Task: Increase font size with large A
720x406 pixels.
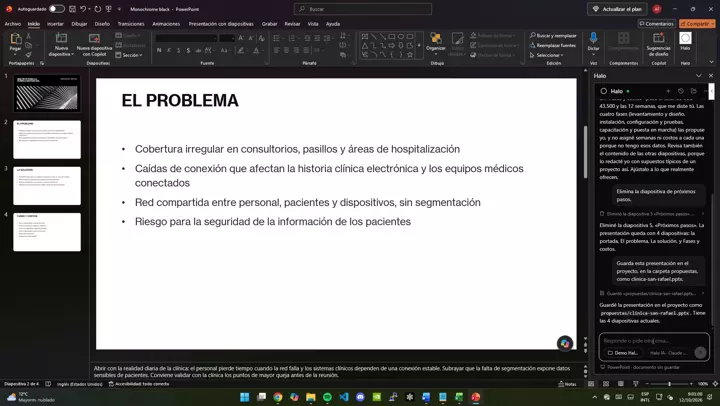Action: tap(241, 38)
